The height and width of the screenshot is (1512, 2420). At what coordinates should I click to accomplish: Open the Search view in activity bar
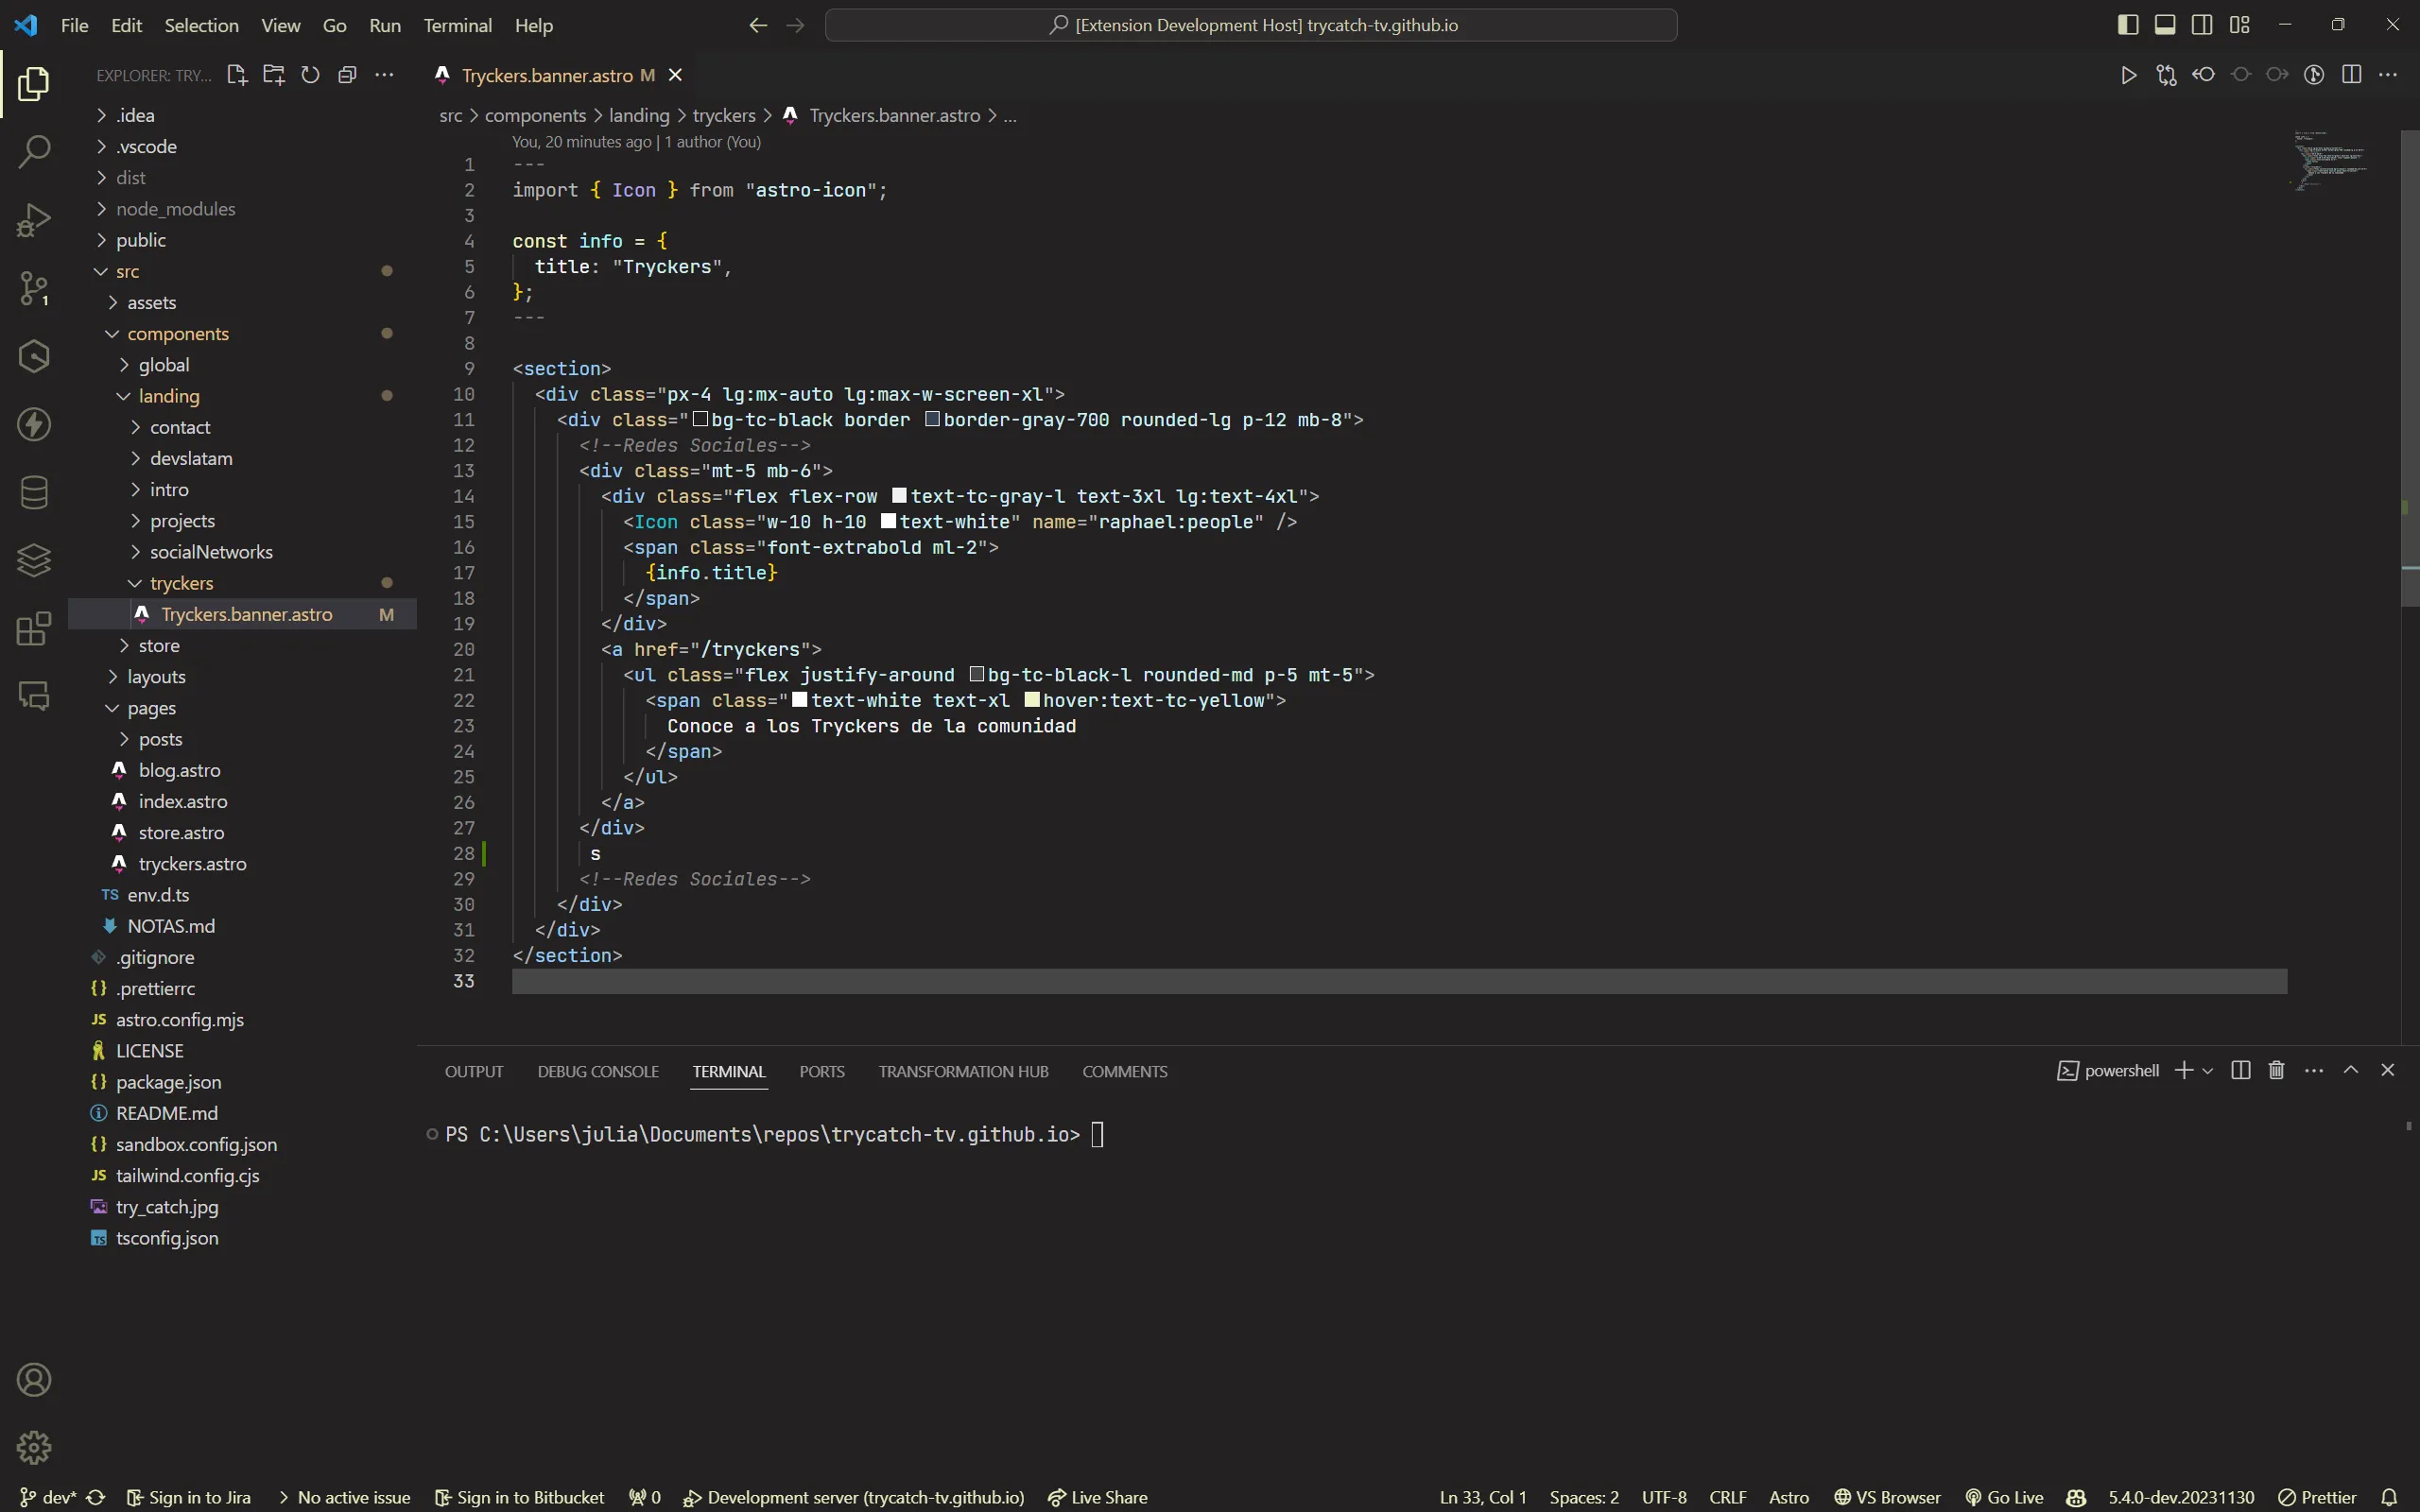pyautogui.click(x=34, y=152)
